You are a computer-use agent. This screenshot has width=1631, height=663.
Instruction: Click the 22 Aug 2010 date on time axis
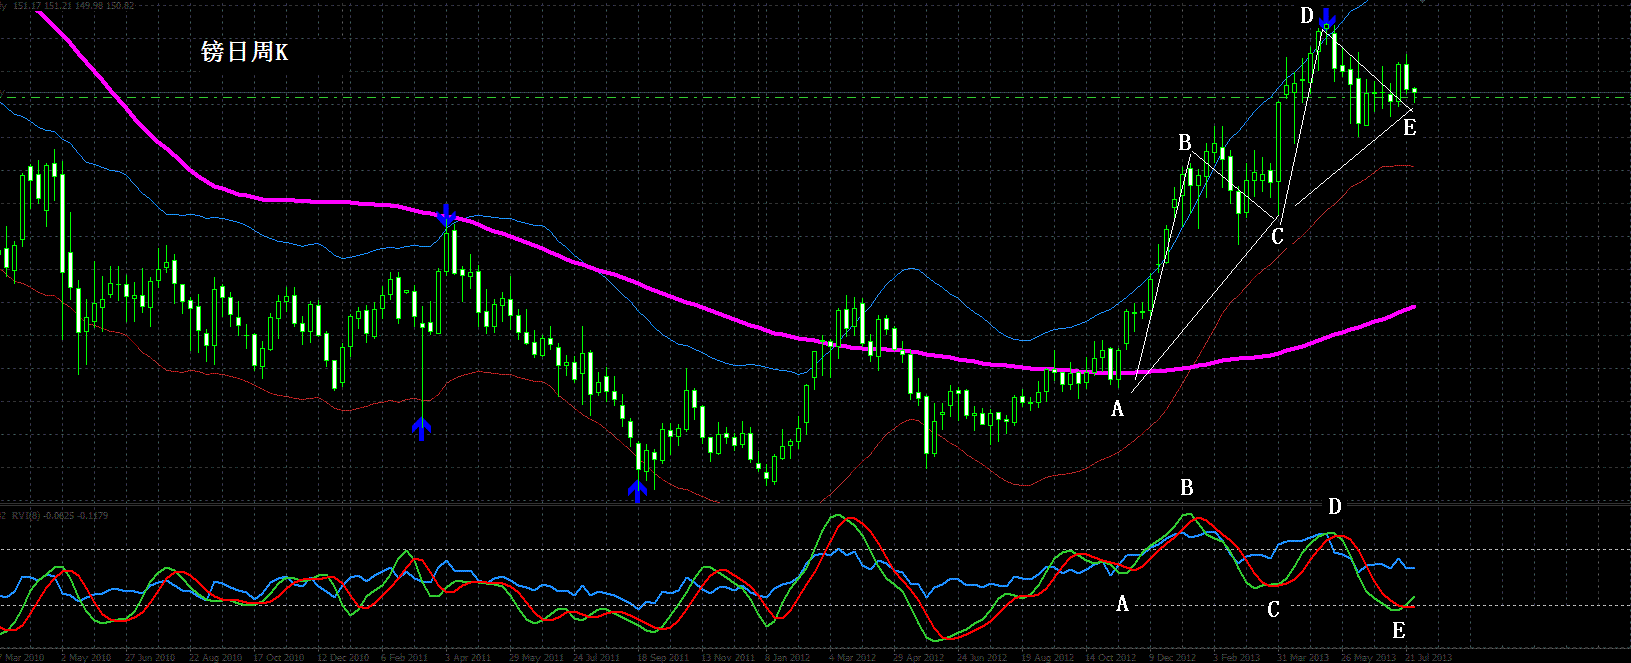tap(215, 657)
